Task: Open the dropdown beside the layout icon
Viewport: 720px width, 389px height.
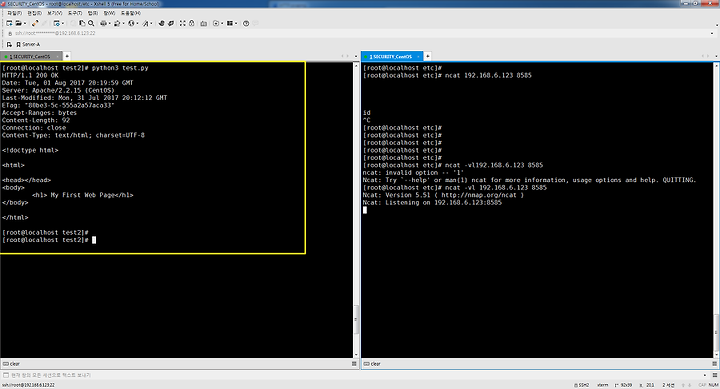Action: [x=236, y=23]
